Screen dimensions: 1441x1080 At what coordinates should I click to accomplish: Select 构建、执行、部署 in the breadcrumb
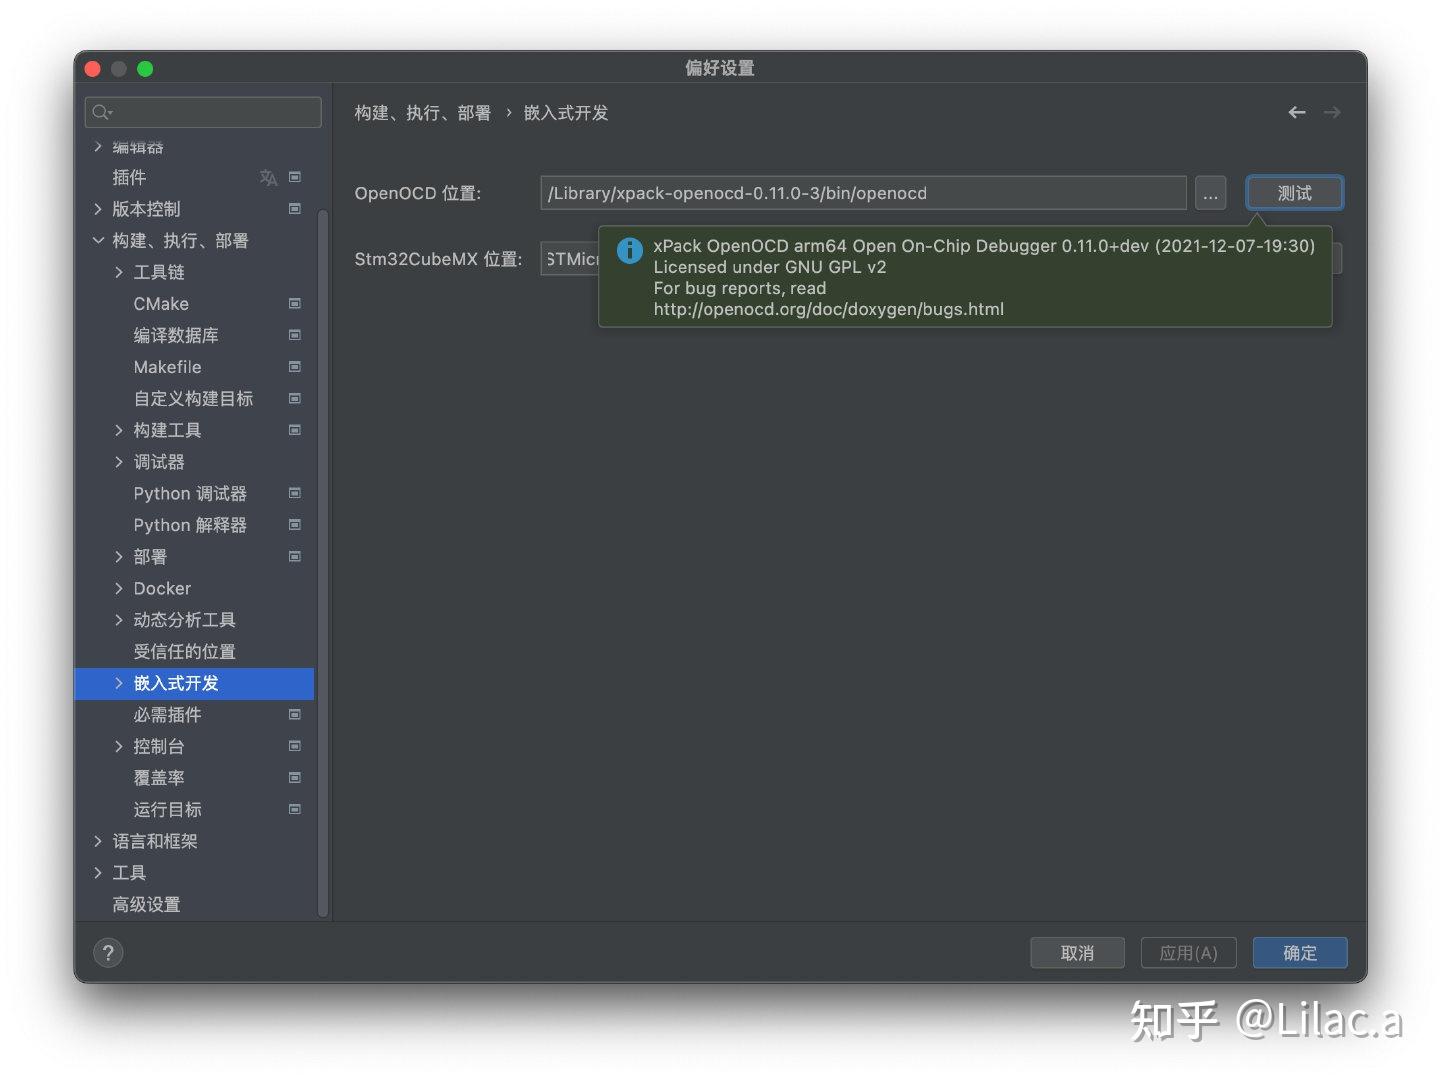point(424,112)
